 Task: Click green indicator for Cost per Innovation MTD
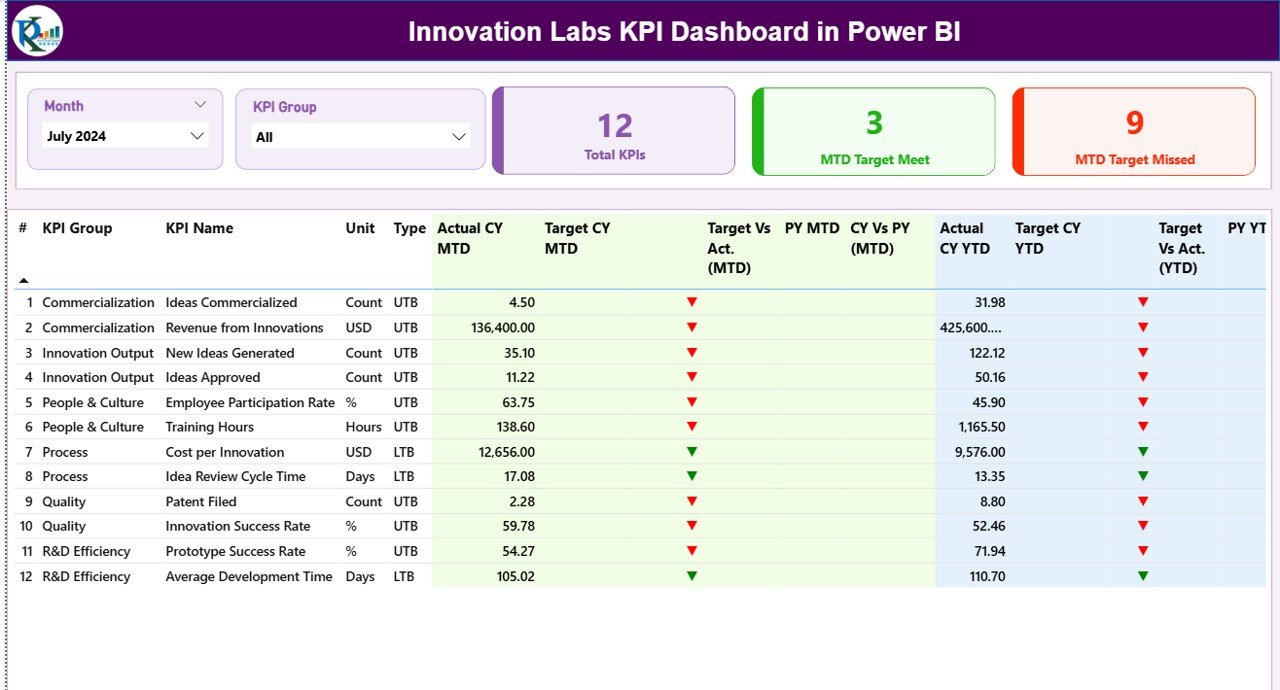691,451
